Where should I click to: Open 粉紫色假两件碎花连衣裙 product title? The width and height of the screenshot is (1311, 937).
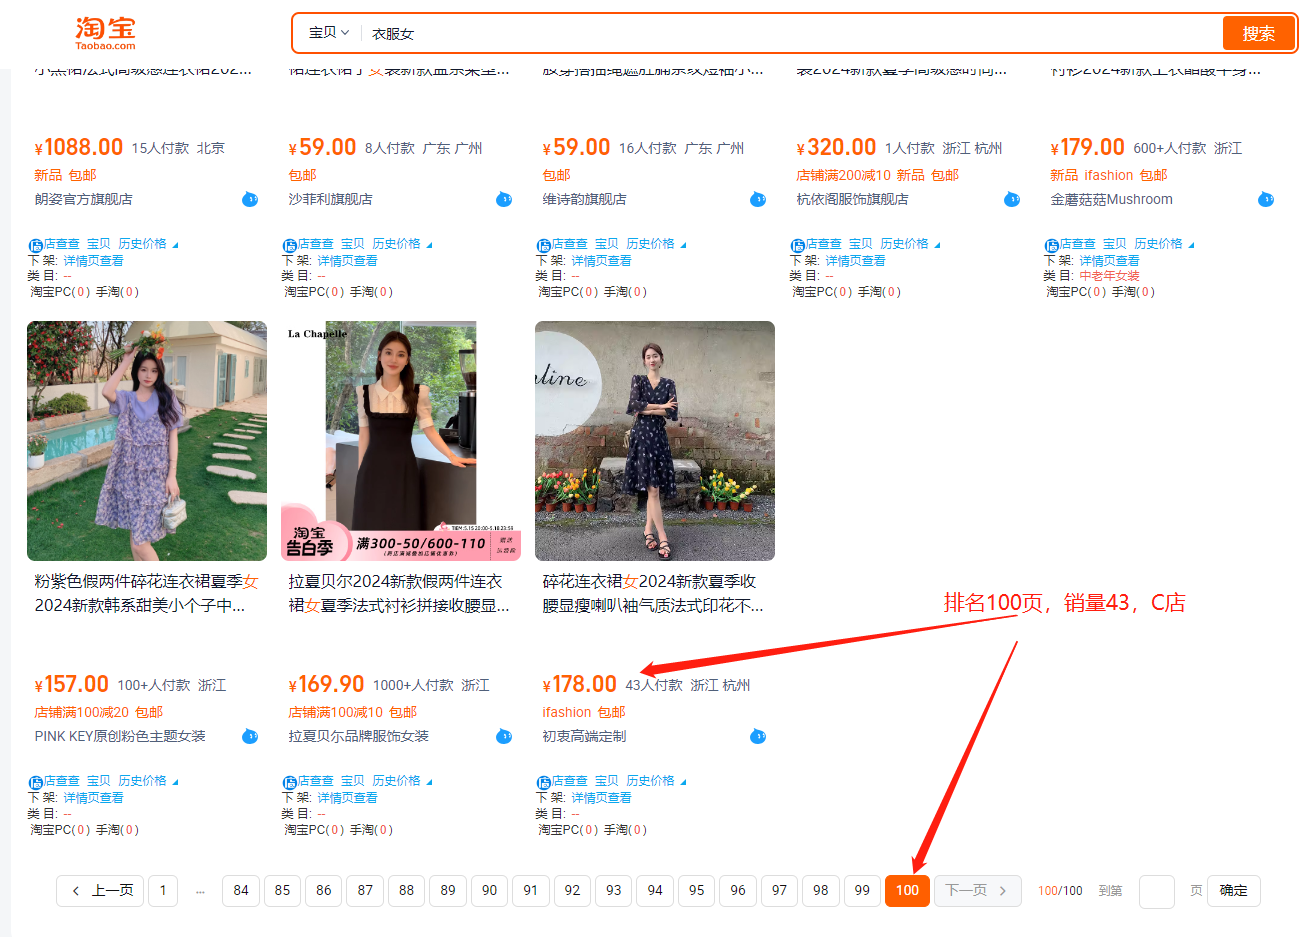pyautogui.click(x=146, y=593)
